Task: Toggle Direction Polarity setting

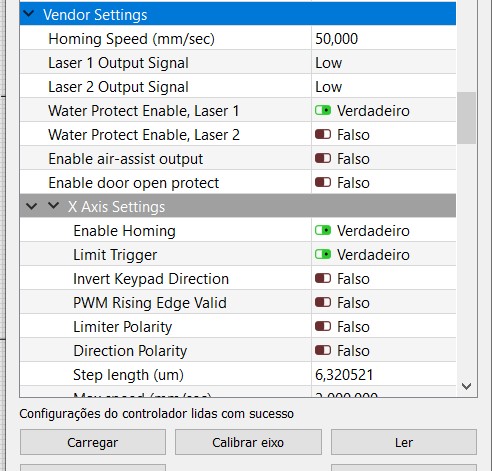Action: pyautogui.click(x=323, y=350)
